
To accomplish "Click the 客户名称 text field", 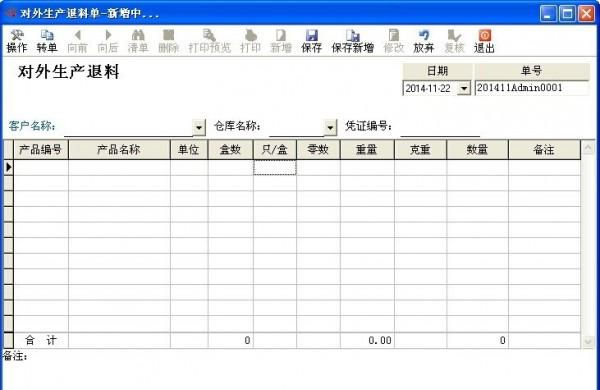I will [129, 127].
